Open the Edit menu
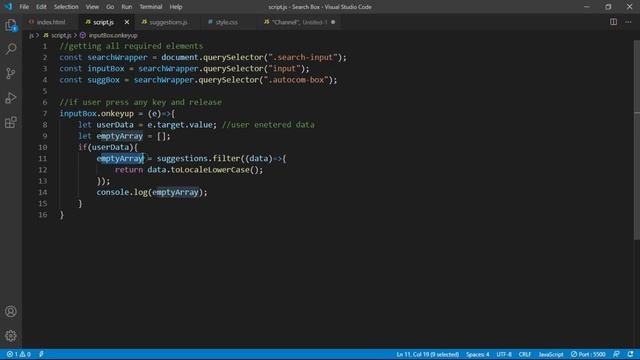Image resolution: width=640 pixels, height=360 pixels. click(41, 7)
